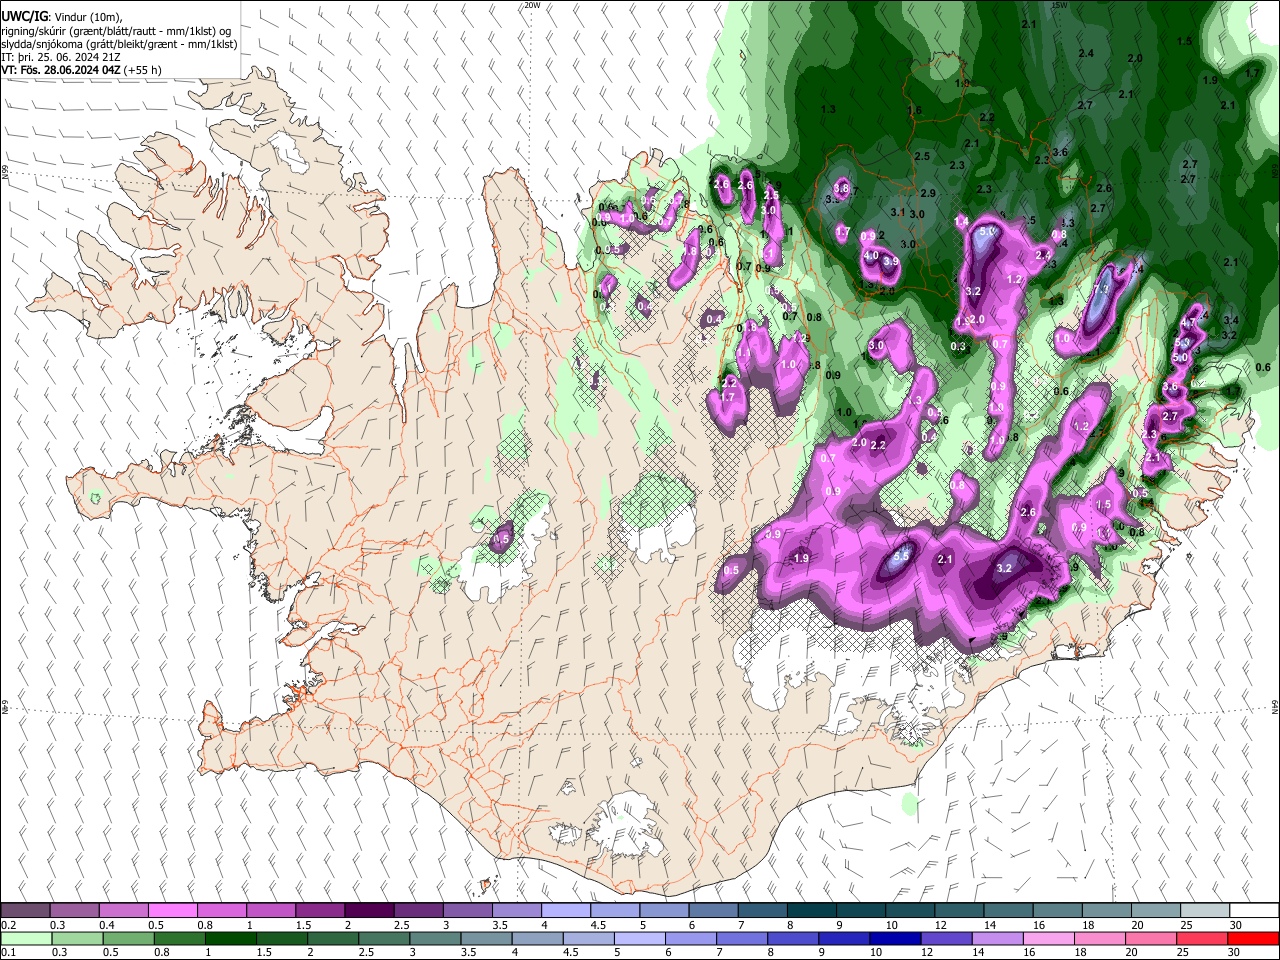Click the royal blue 9 swatch, lower row
1280x960 pixels.
(845, 939)
